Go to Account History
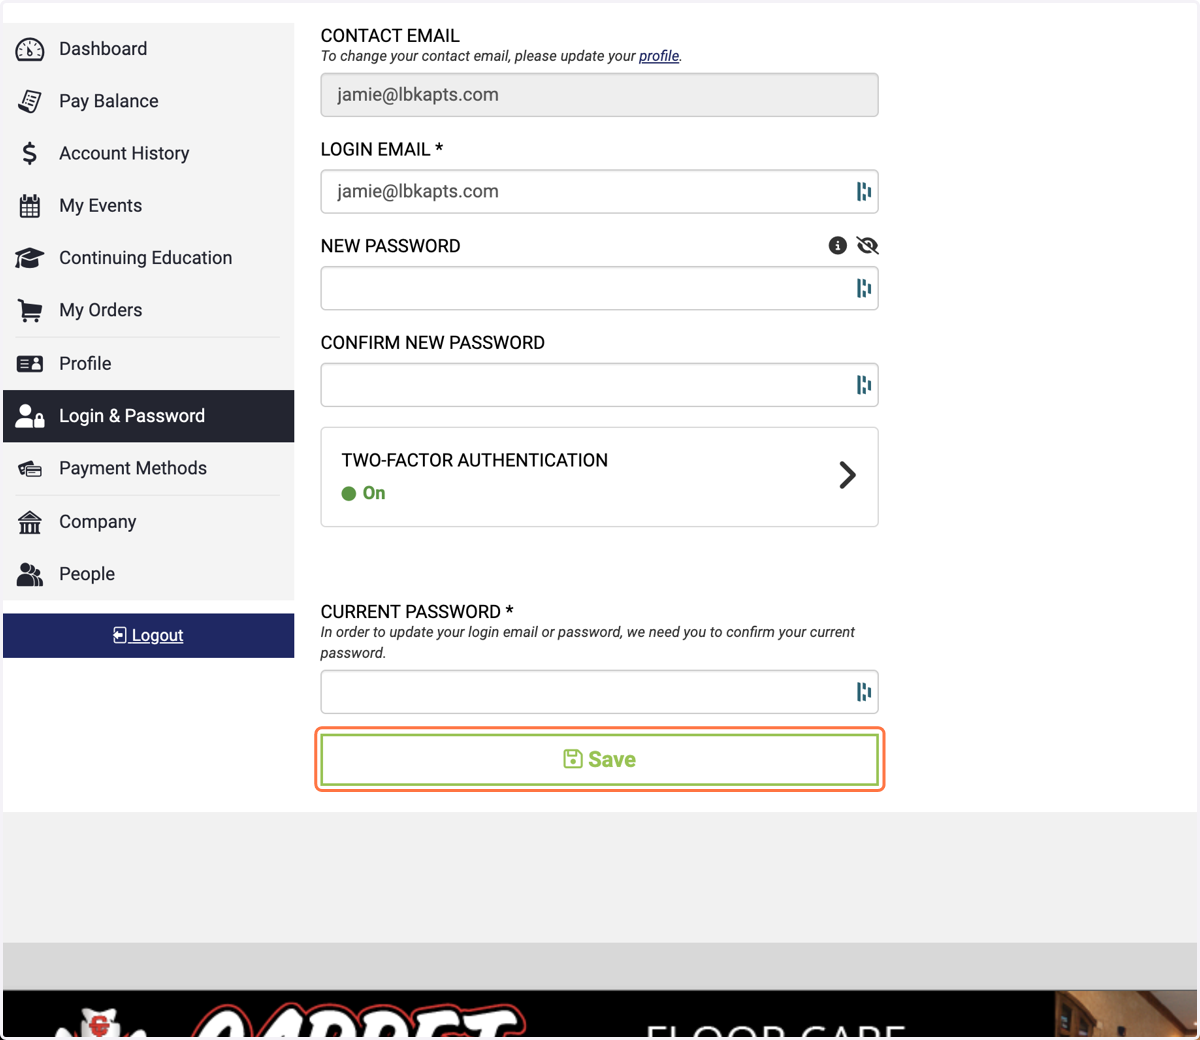 149,153
